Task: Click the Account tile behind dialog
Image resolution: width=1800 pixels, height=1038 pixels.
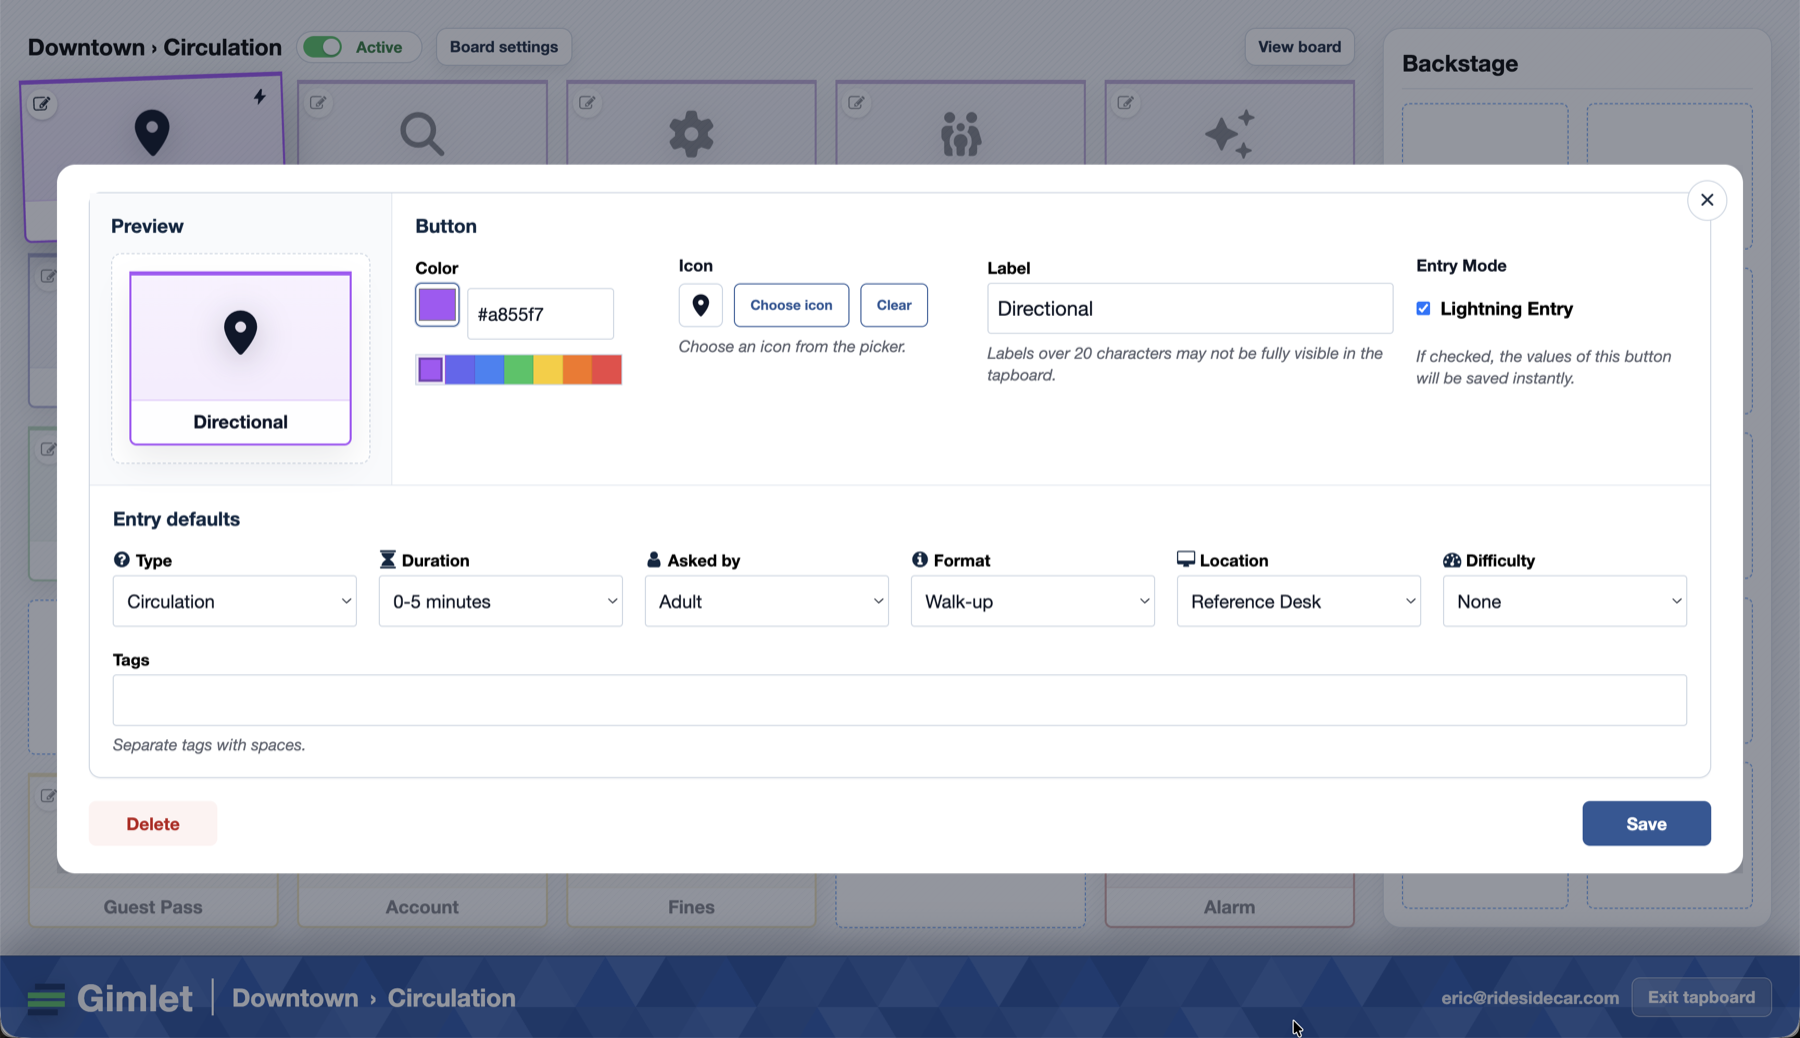Action: click(422, 900)
